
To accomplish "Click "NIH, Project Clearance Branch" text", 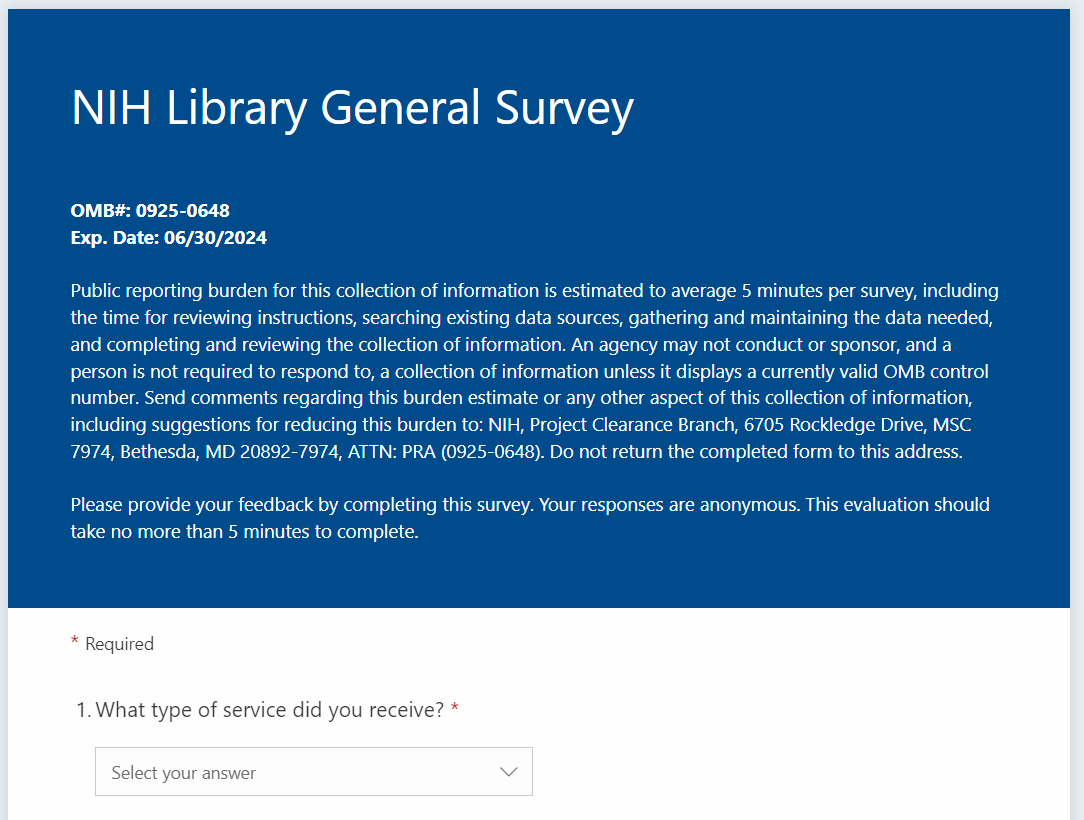I will [611, 424].
